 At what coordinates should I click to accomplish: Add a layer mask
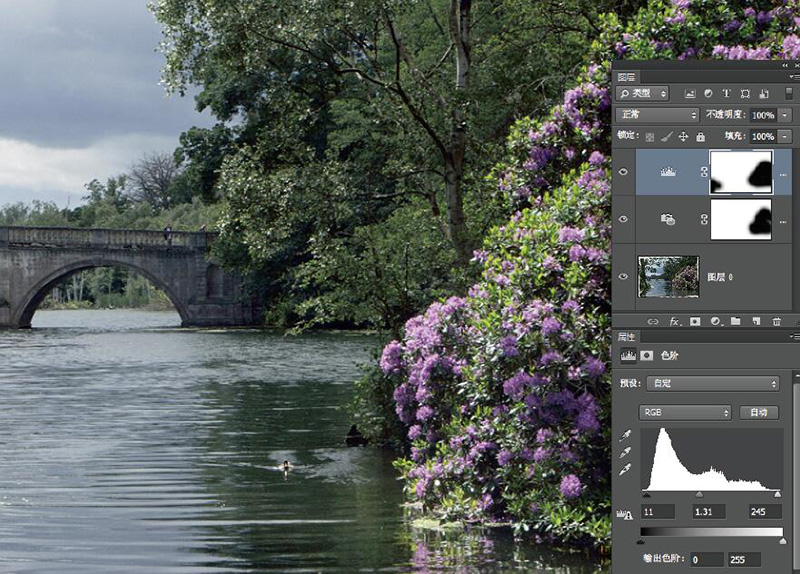click(695, 321)
